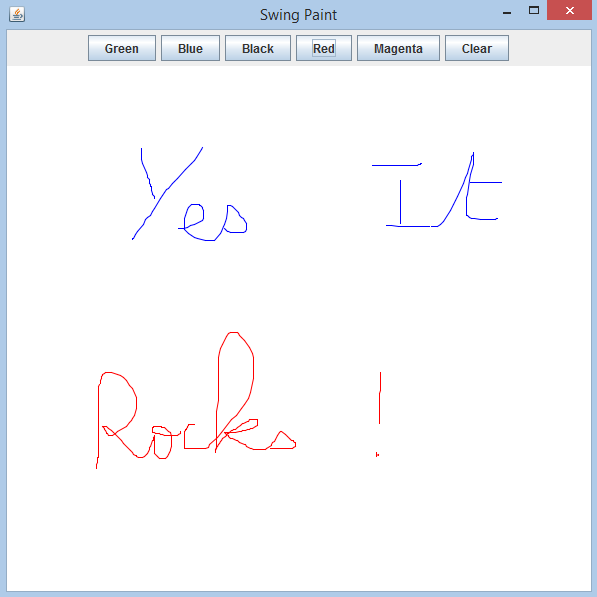Screen dimensions: 597x597
Task: Switch drawing color to Blue
Action: click(190, 48)
